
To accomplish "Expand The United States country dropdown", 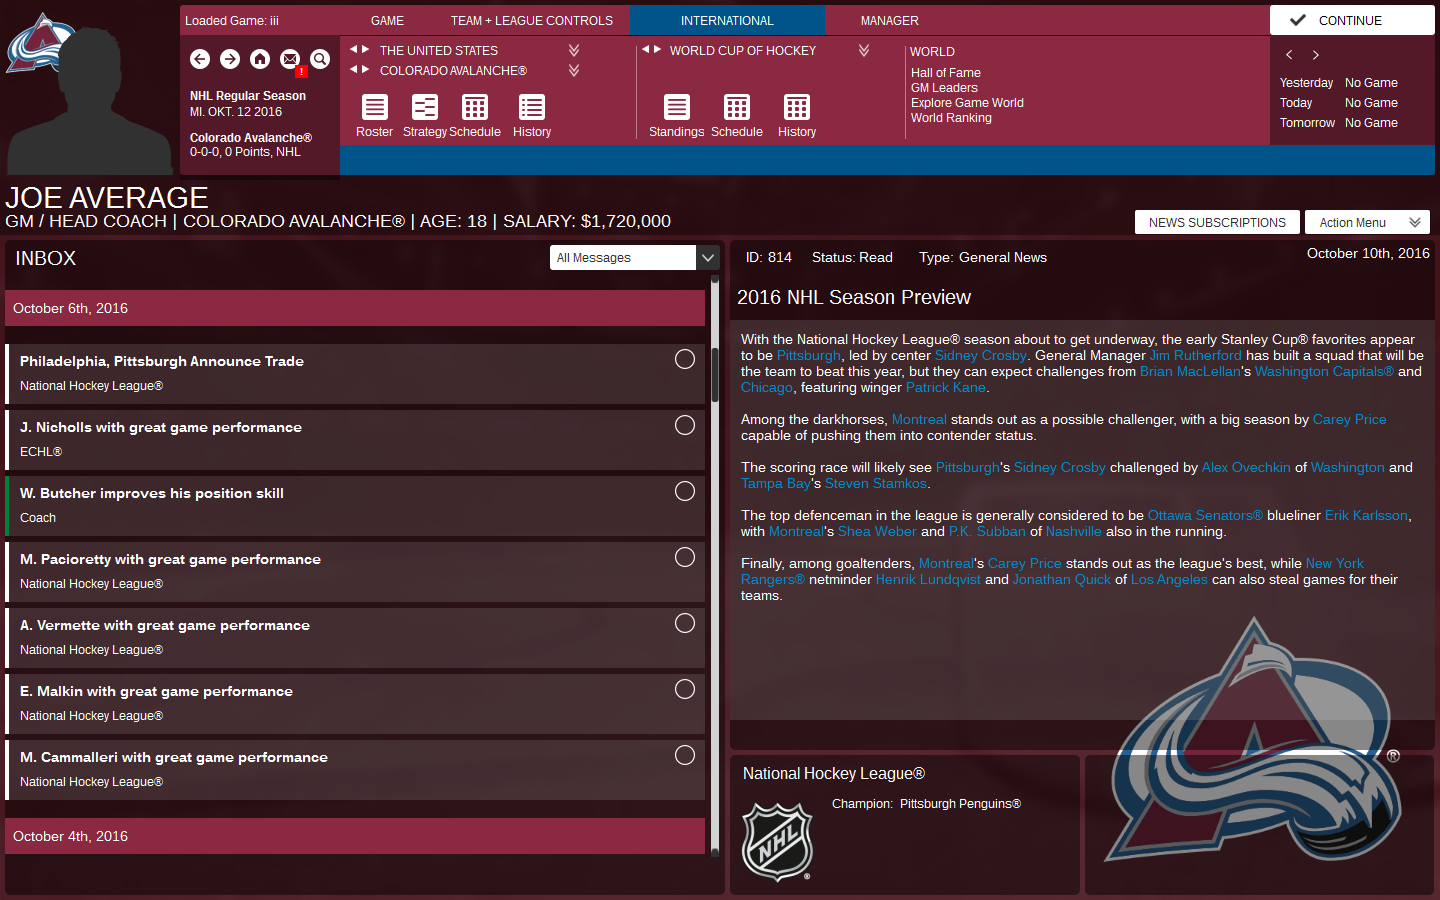I will [x=574, y=50].
